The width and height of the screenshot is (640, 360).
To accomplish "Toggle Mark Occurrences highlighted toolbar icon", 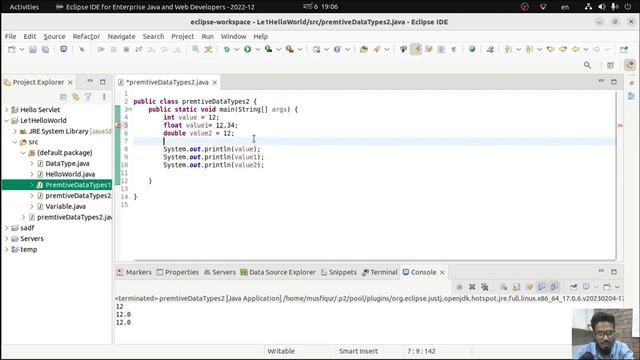I will [x=416, y=49].
